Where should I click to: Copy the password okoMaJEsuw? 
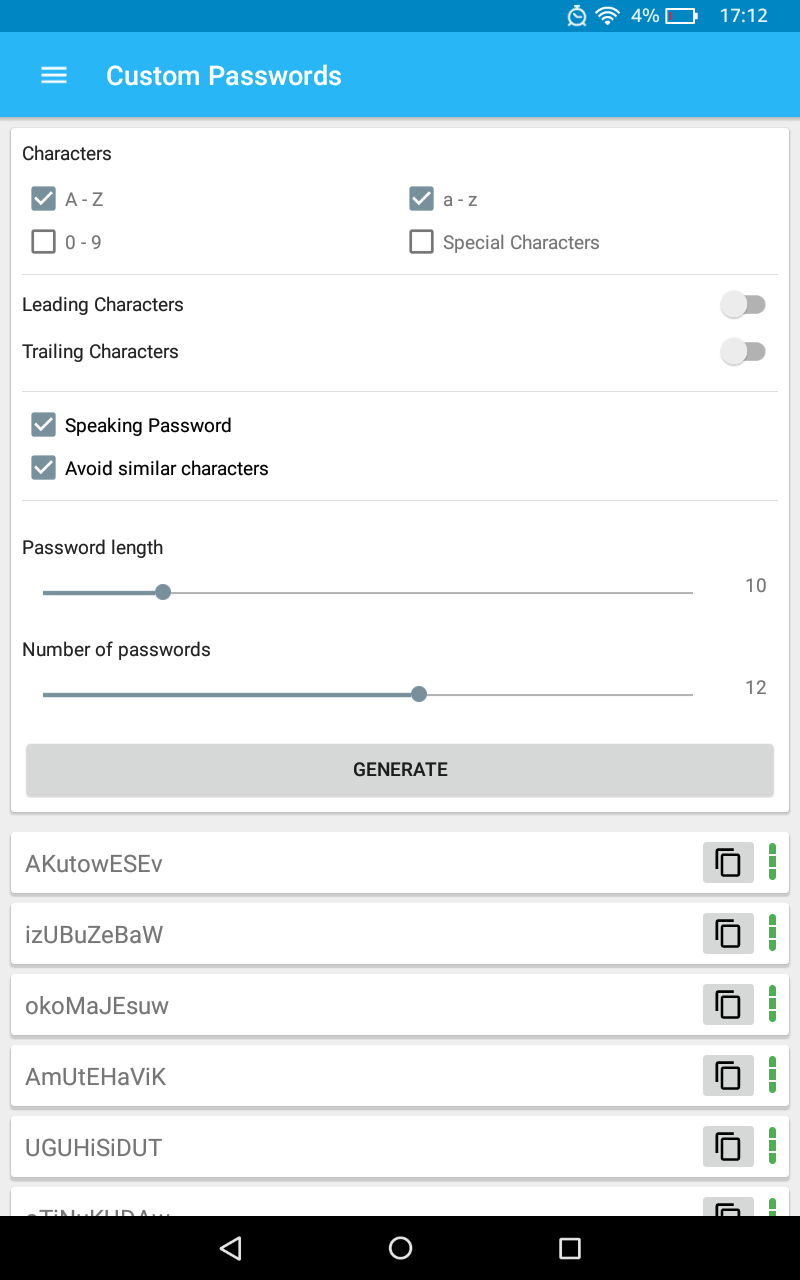728,1004
